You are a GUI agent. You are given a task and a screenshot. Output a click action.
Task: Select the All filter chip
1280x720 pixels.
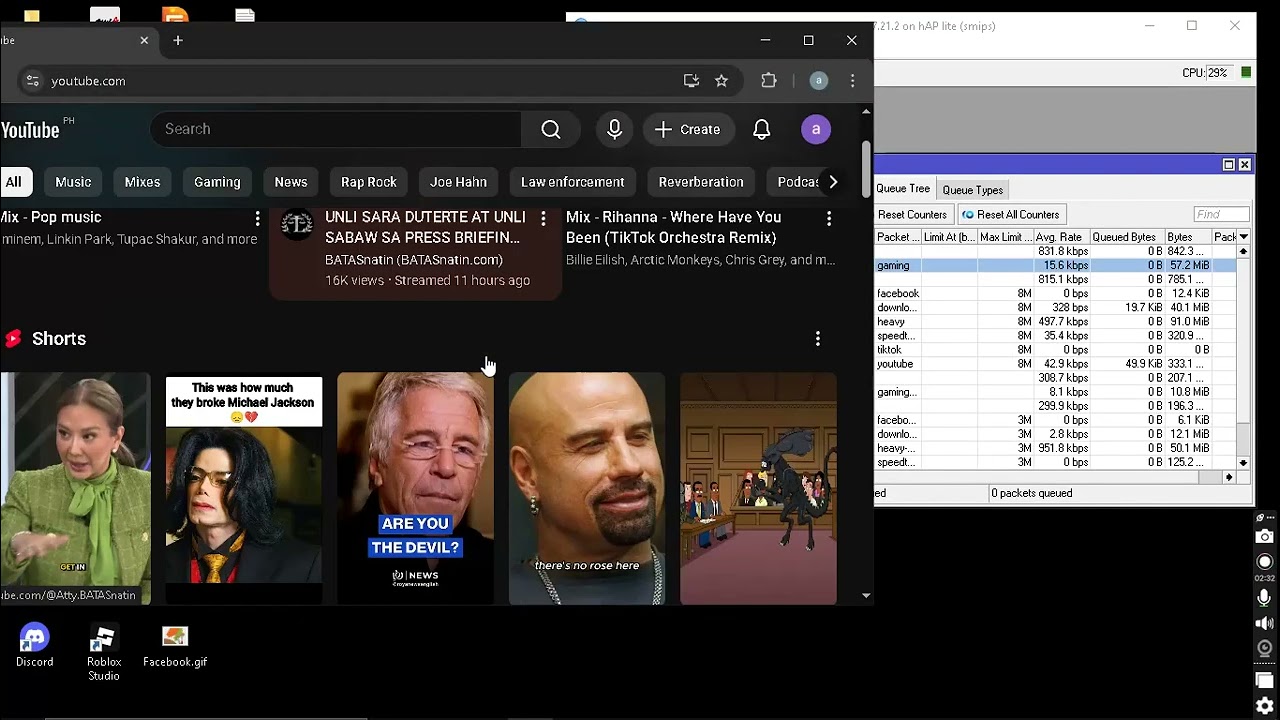(x=14, y=182)
